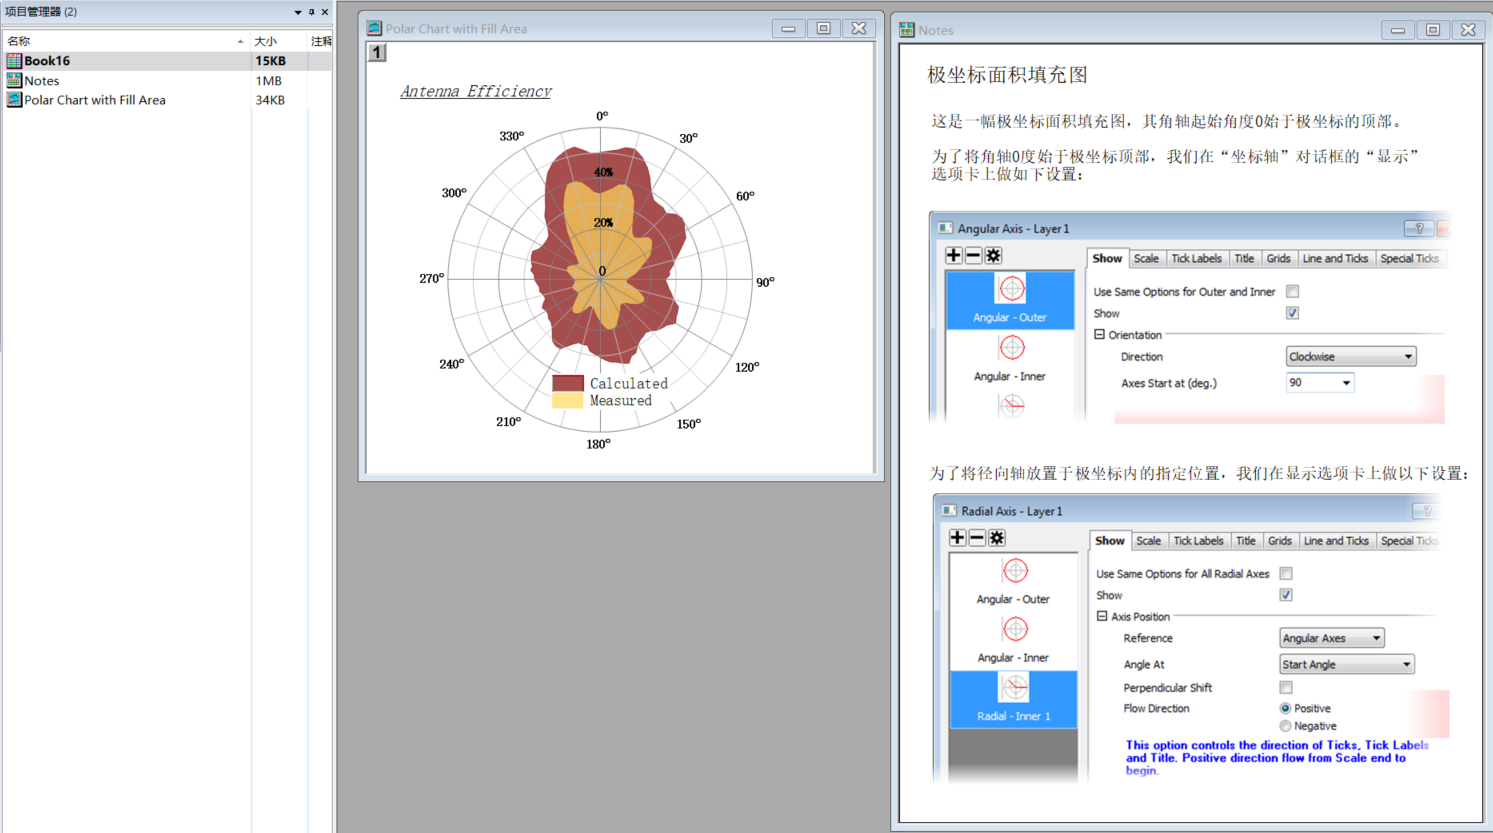Image resolution: width=1493 pixels, height=833 pixels.
Task: Click the Radial Axis dialog title icon
Action: (949, 510)
